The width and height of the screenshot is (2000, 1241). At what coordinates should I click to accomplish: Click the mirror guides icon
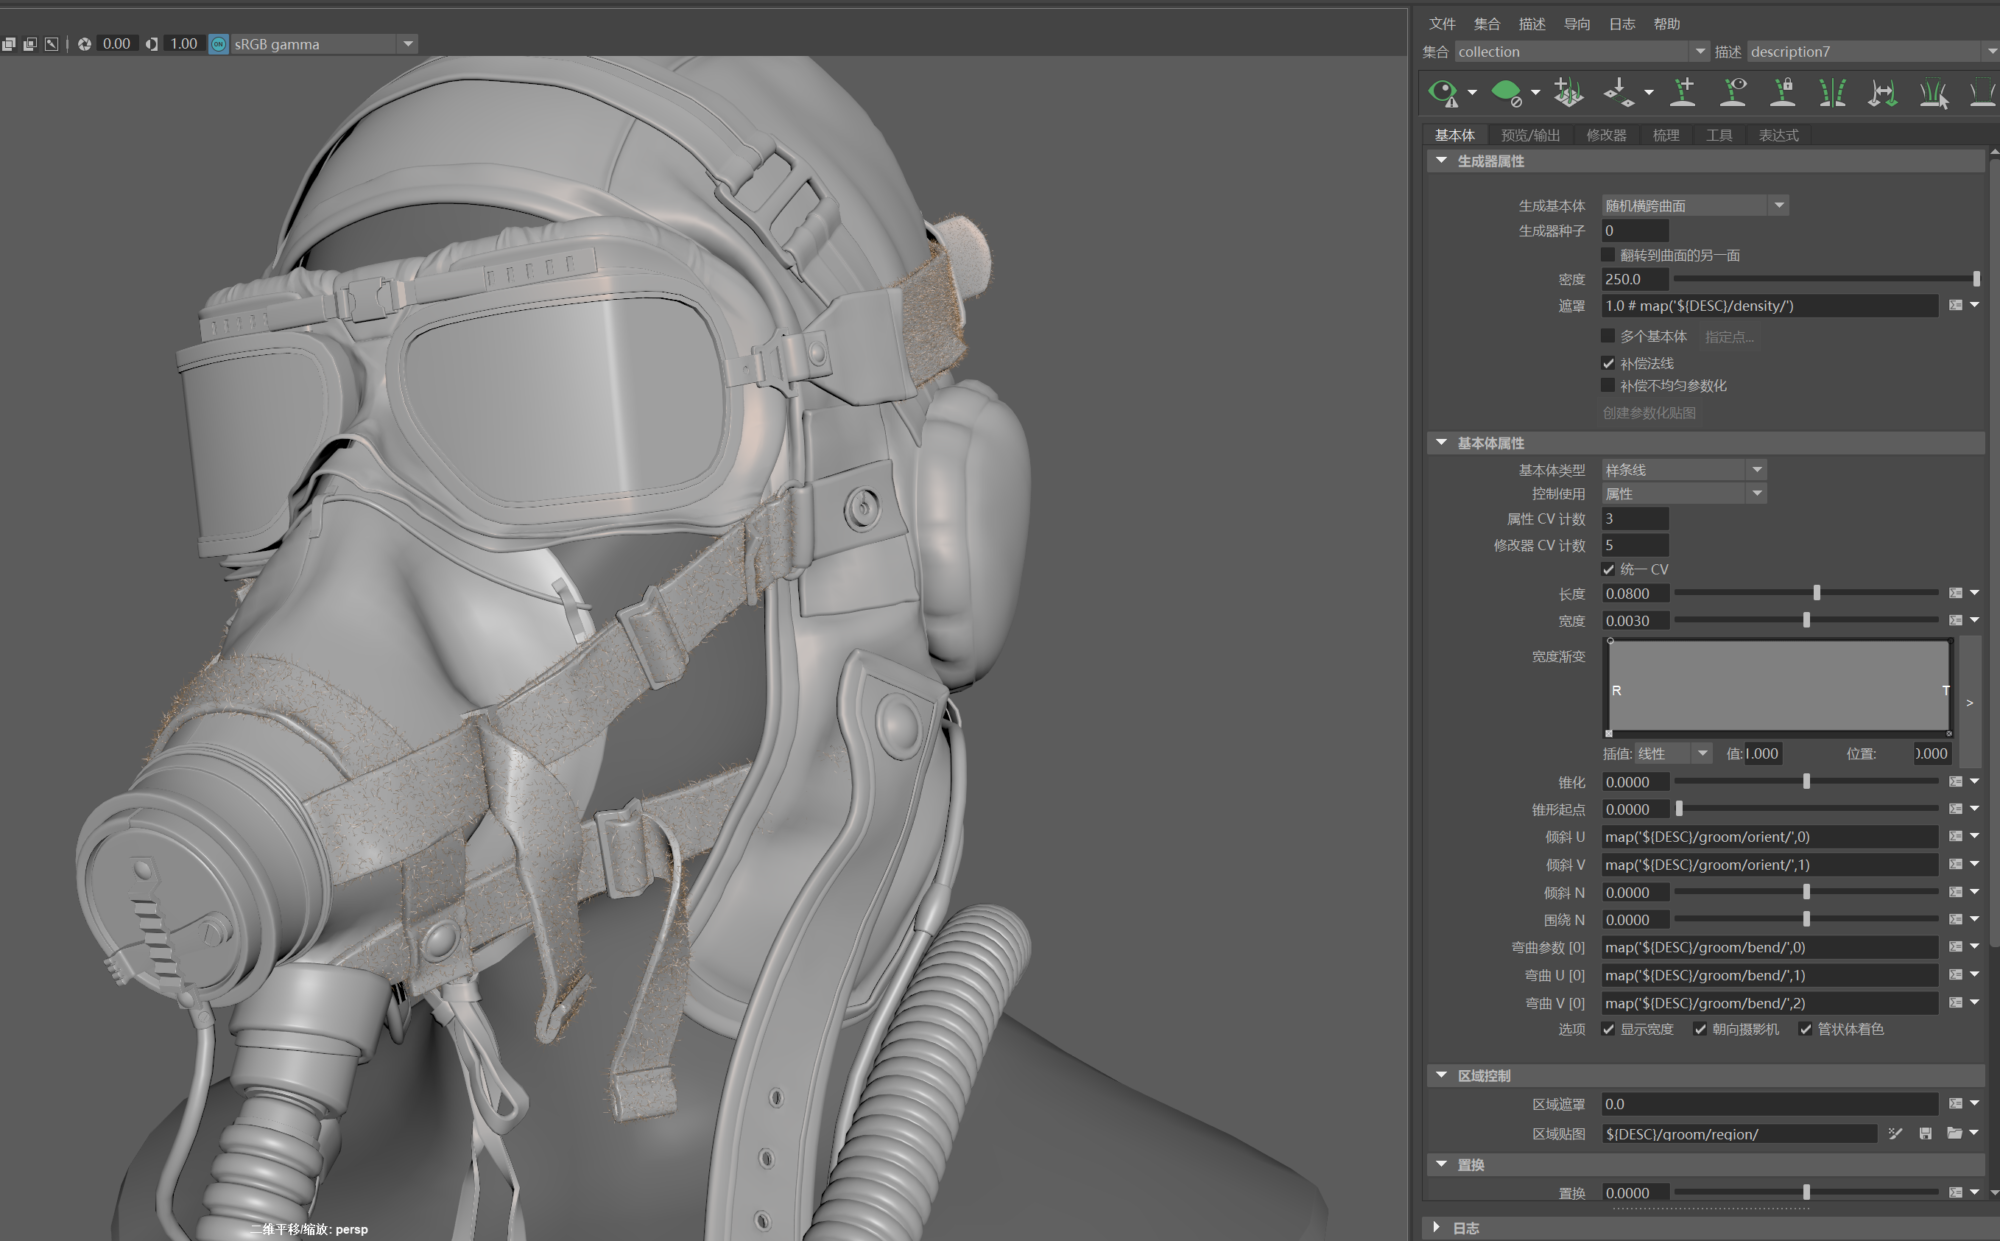[1832, 93]
